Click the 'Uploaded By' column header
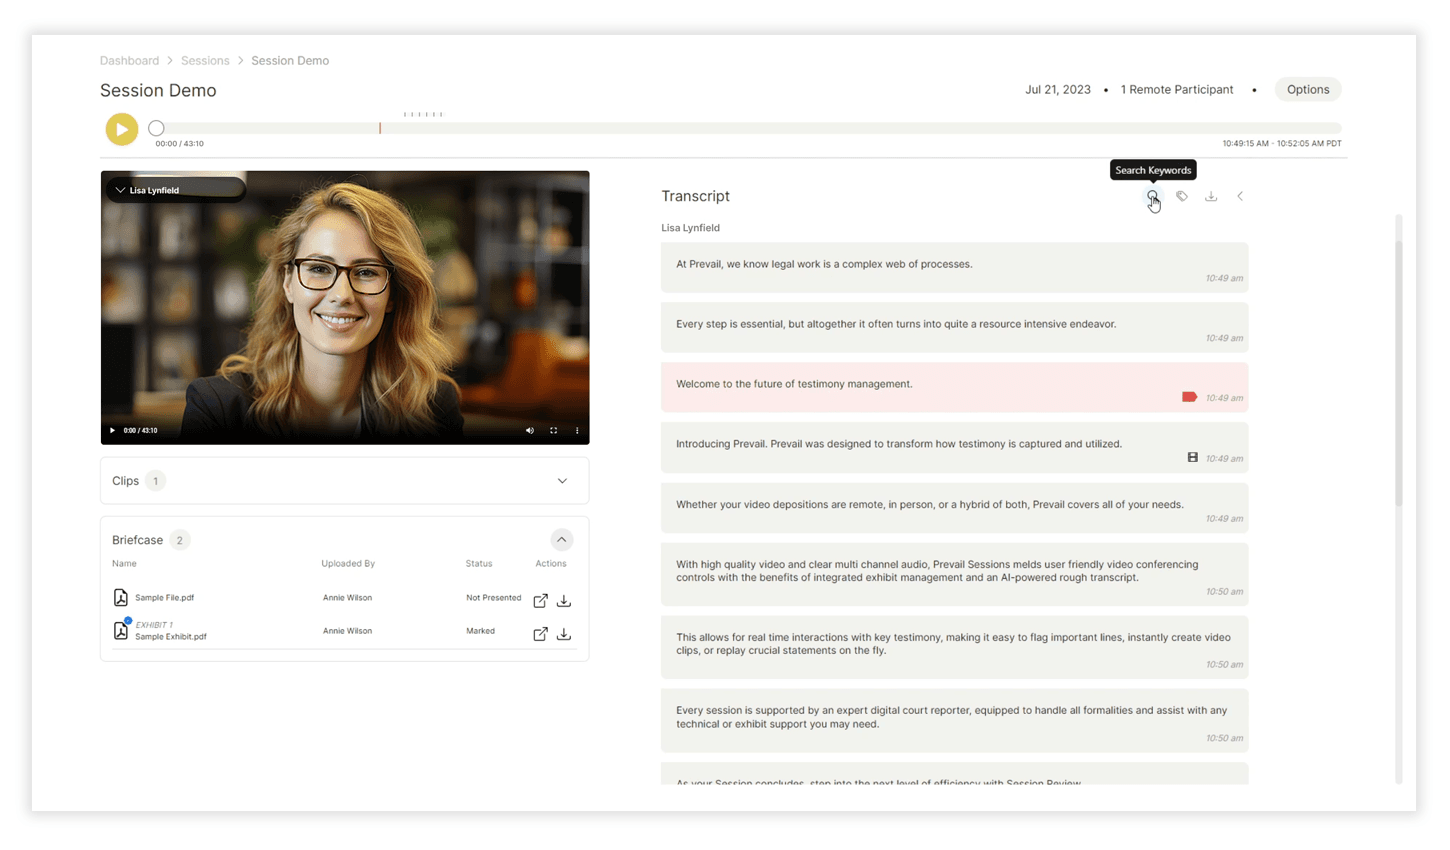Viewport: 1450px width, 850px height. pos(348,563)
